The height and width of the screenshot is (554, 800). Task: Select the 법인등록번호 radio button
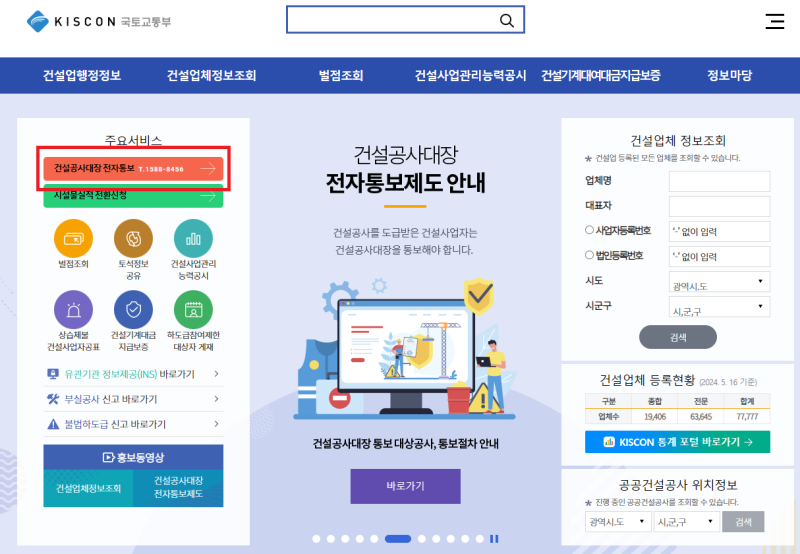(589, 255)
